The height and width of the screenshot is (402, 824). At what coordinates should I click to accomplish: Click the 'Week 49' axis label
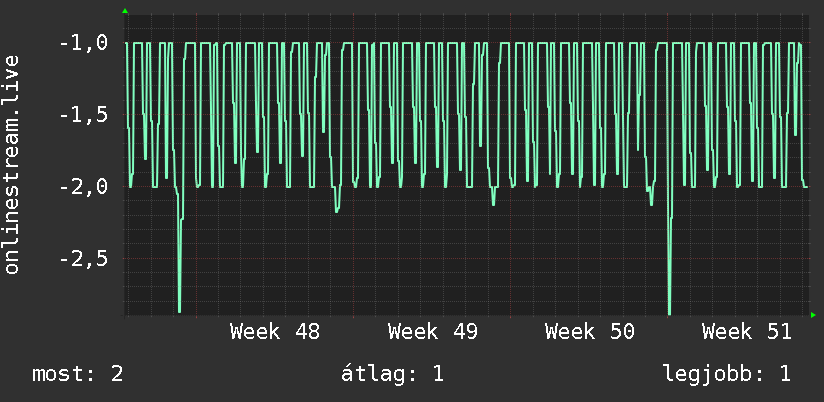pyautogui.click(x=432, y=332)
